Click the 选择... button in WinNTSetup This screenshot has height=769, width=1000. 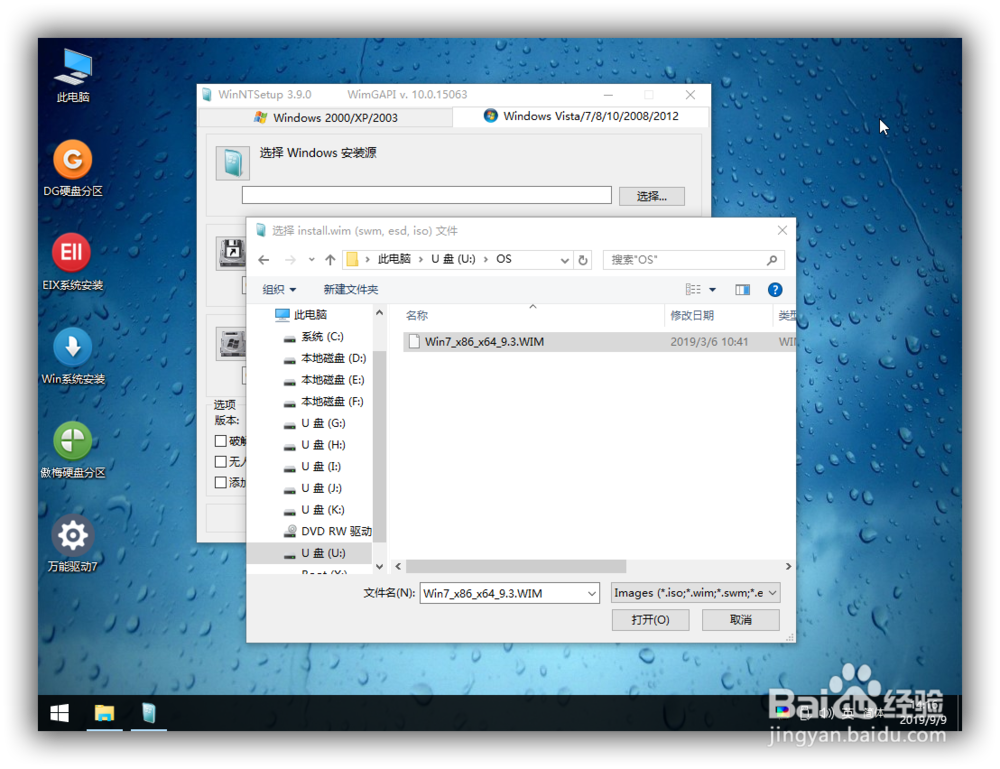point(652,196)
